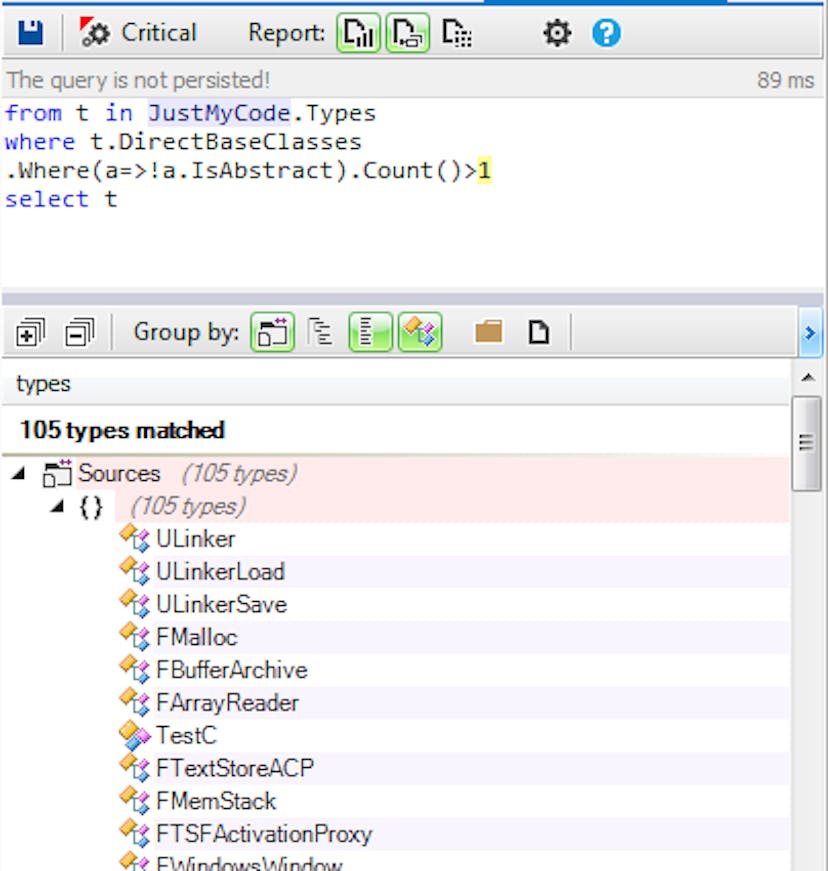The height and width of the screenshot is (871, 828).
Task: Open the hidden toolbar items via the blue chevron
Action: coord(810,333)
